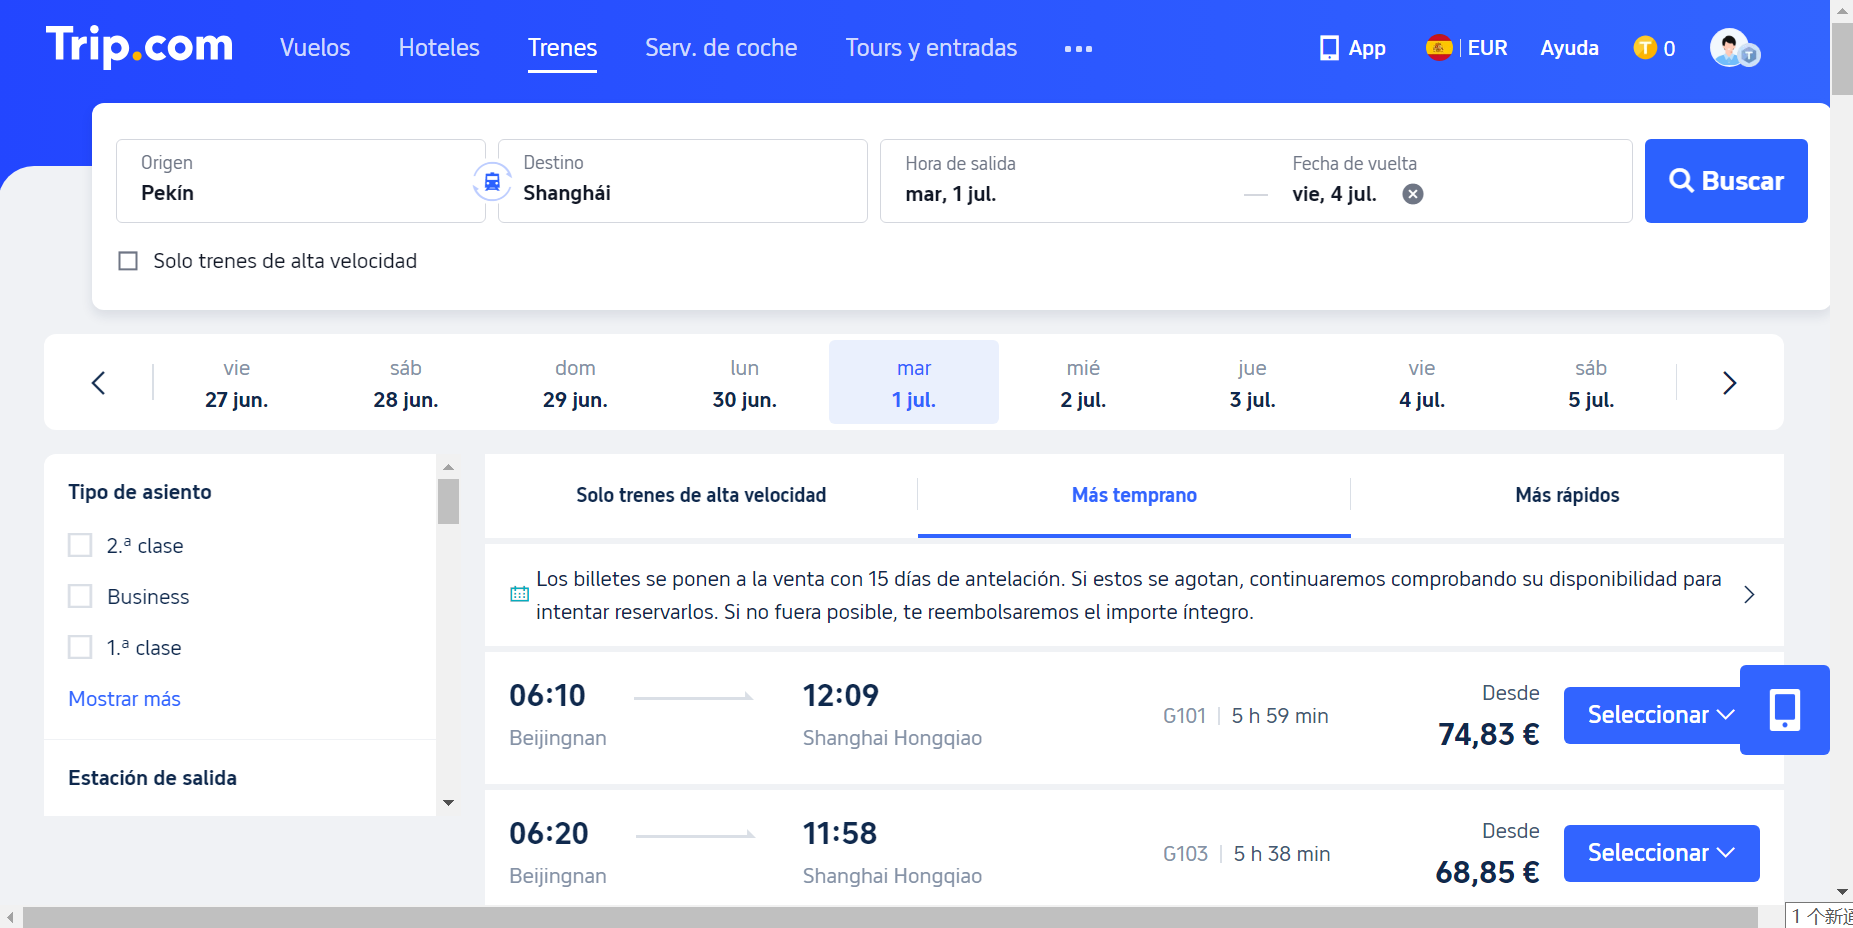Enable Solo trenes de alta velocidad checkbox
This screenshot has height=928, width=1853.
pyautogui.click(x=128, y=261)
